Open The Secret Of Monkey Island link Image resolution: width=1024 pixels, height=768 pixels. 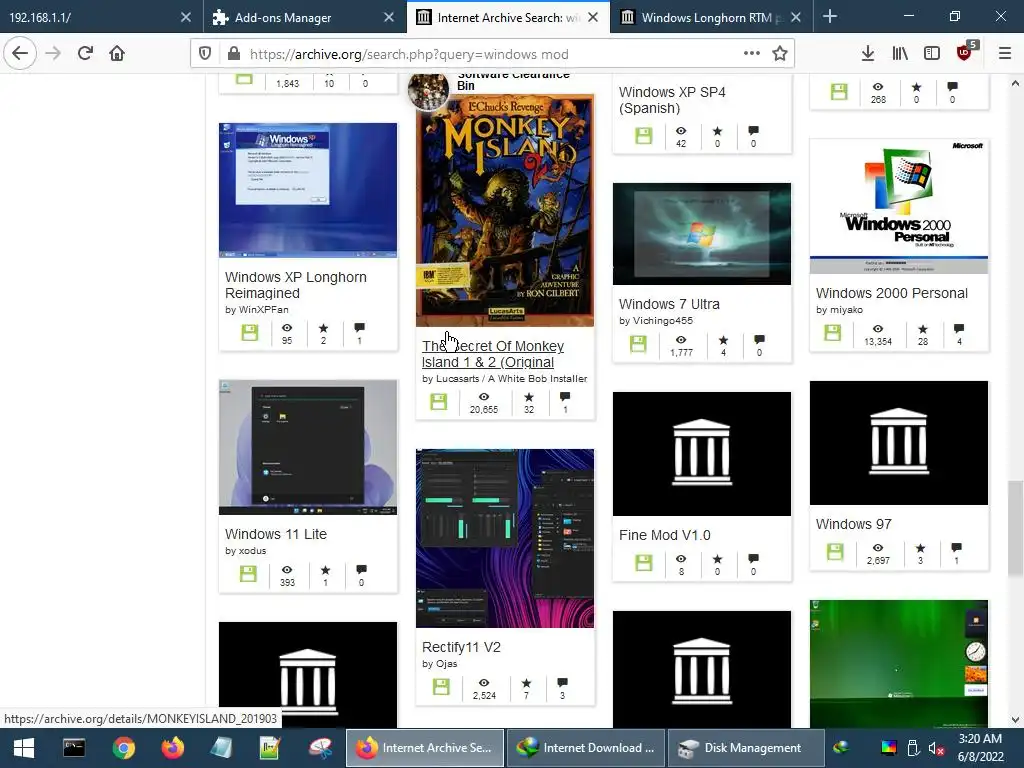(x=492, y=354)
